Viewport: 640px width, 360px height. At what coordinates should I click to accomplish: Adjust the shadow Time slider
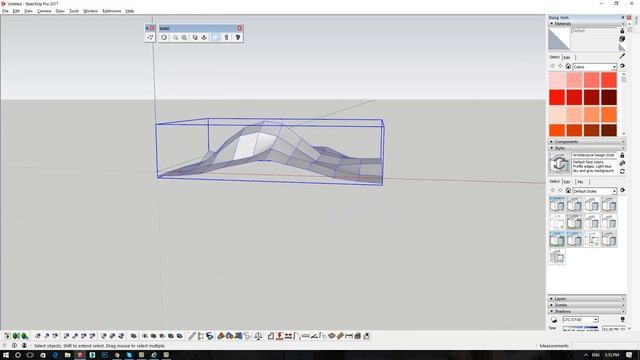(580, 328)
